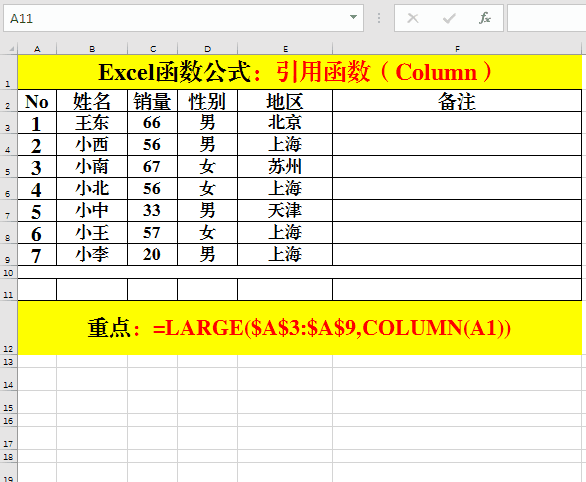
Task: Click the Enter checkmark formula bar icon
Action: click(449, 18)
